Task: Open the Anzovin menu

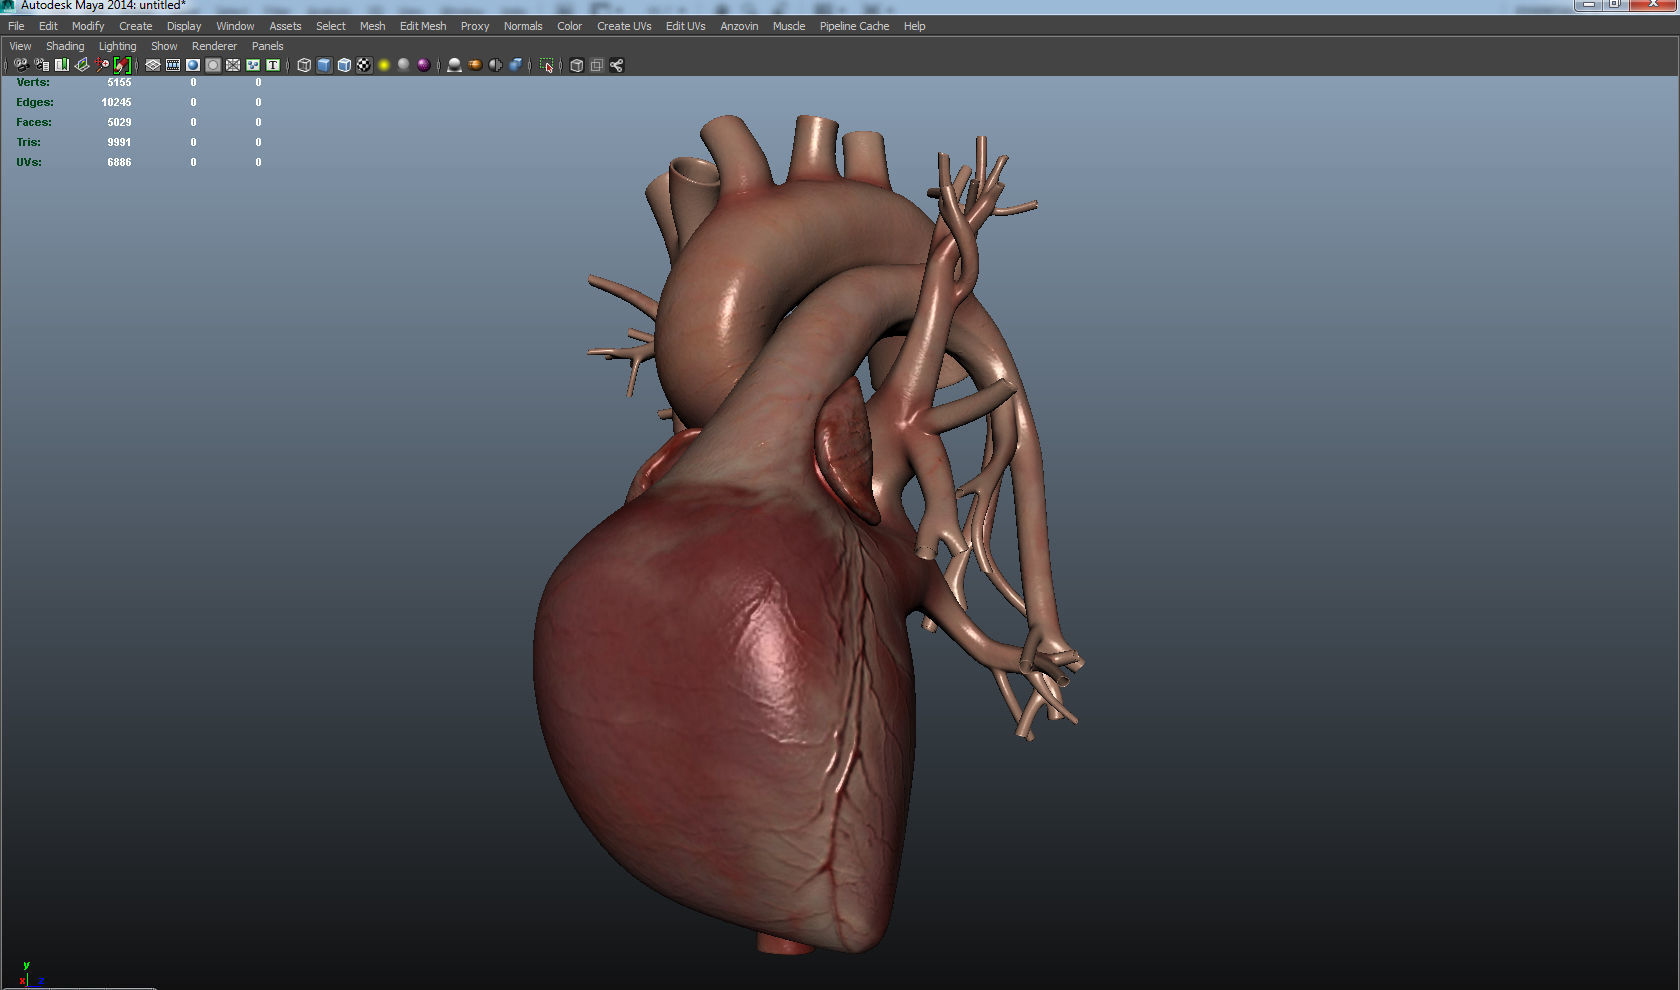Action: (739, 26)
